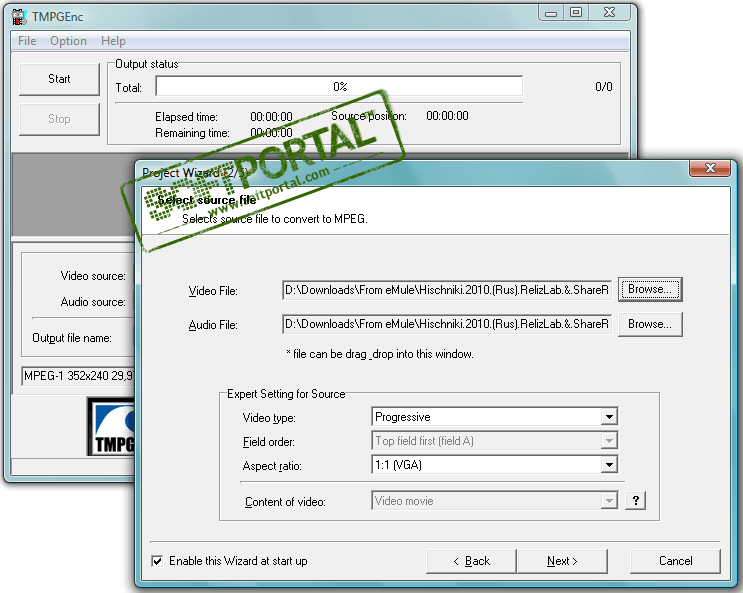The image size is (743, 593).
Task: Click the 'Expert Setting for Source' group label
Action: pos(286,394)
